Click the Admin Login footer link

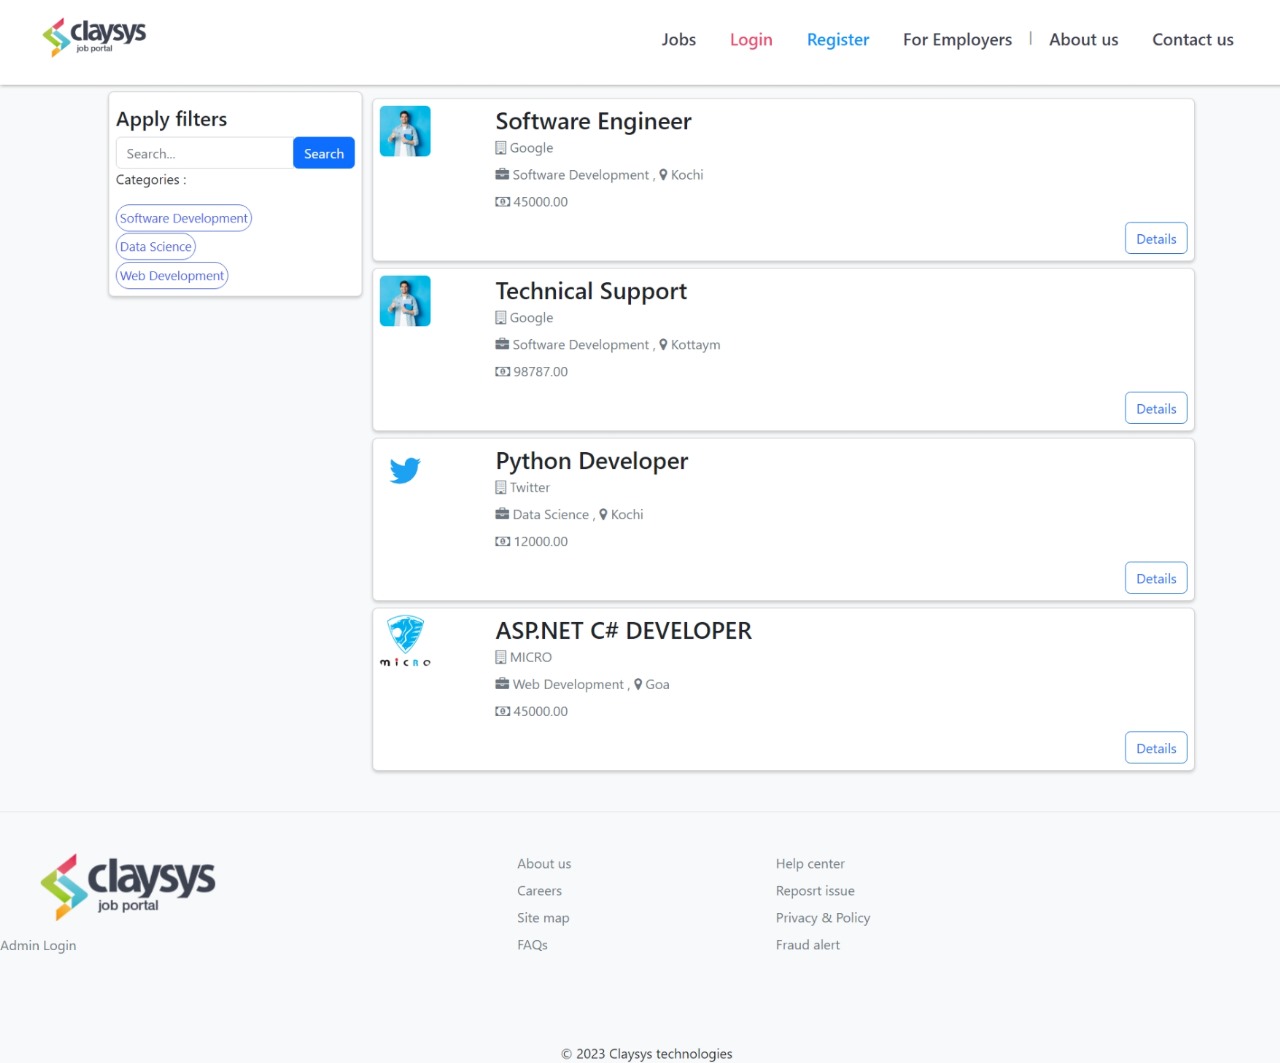38,946
